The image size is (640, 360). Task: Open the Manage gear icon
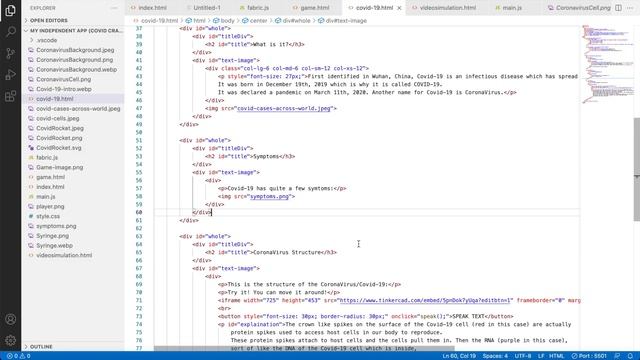[10, 340]
